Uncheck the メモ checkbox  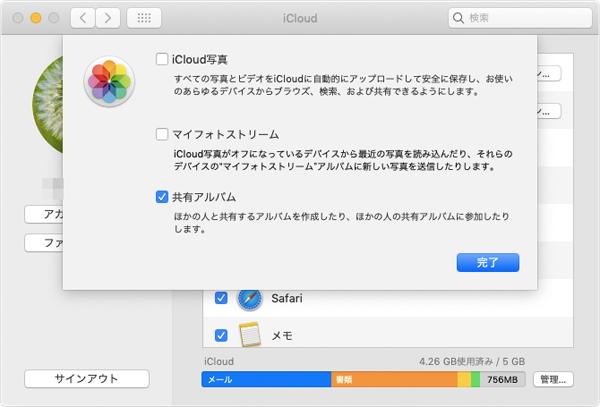coord(221,335)
